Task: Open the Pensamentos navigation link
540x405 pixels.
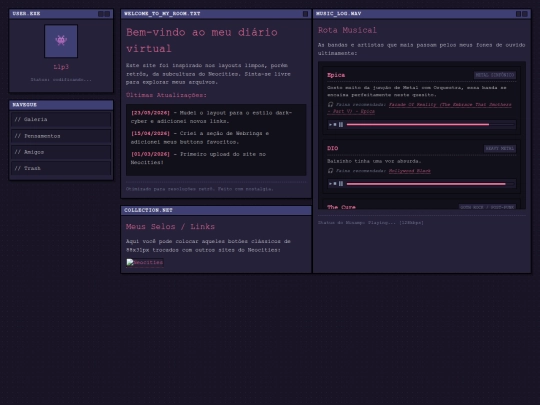Action: coord(61,136)
